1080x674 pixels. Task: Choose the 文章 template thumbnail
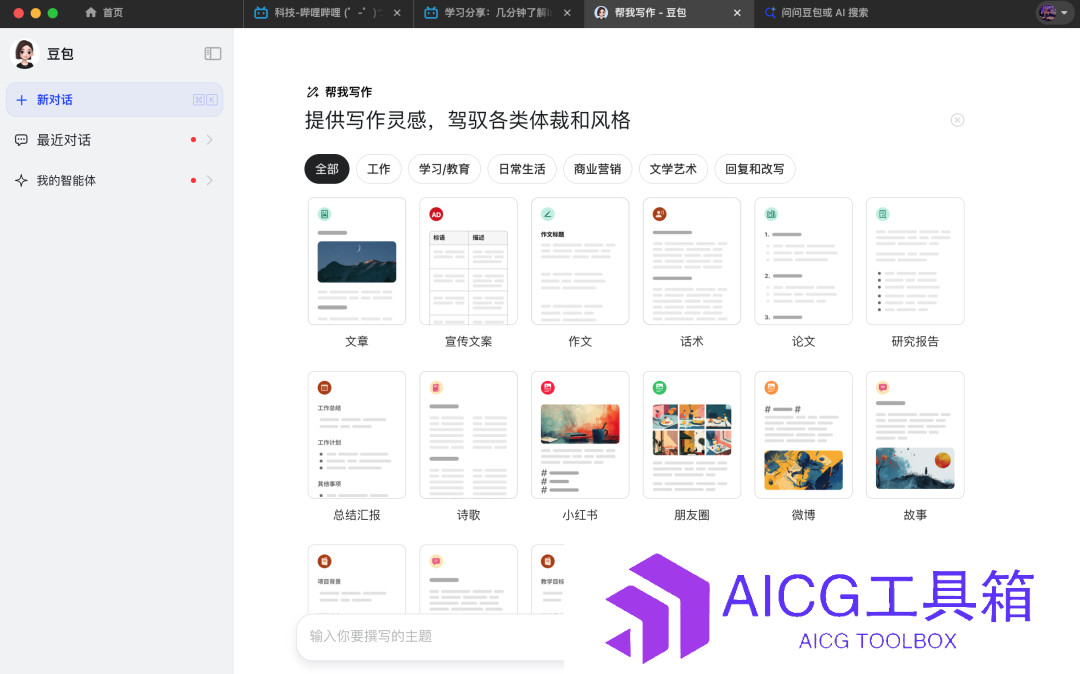[x=357, y=261]
